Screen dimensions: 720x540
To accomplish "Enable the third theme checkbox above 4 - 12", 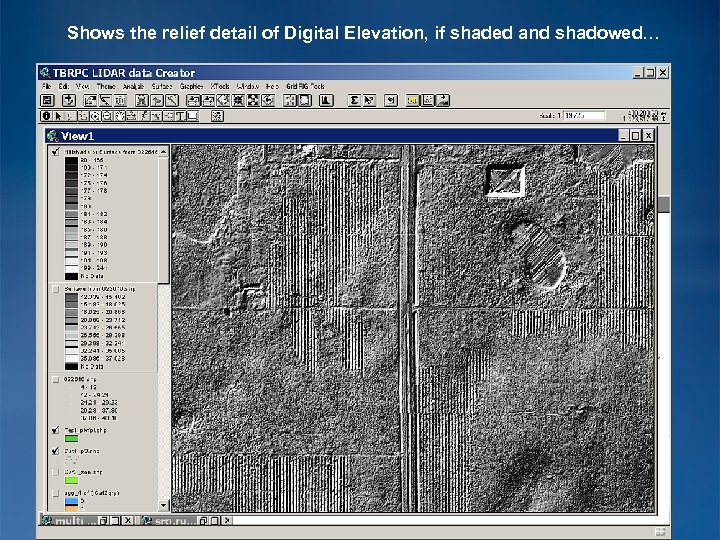I will (x=56, y=379).
